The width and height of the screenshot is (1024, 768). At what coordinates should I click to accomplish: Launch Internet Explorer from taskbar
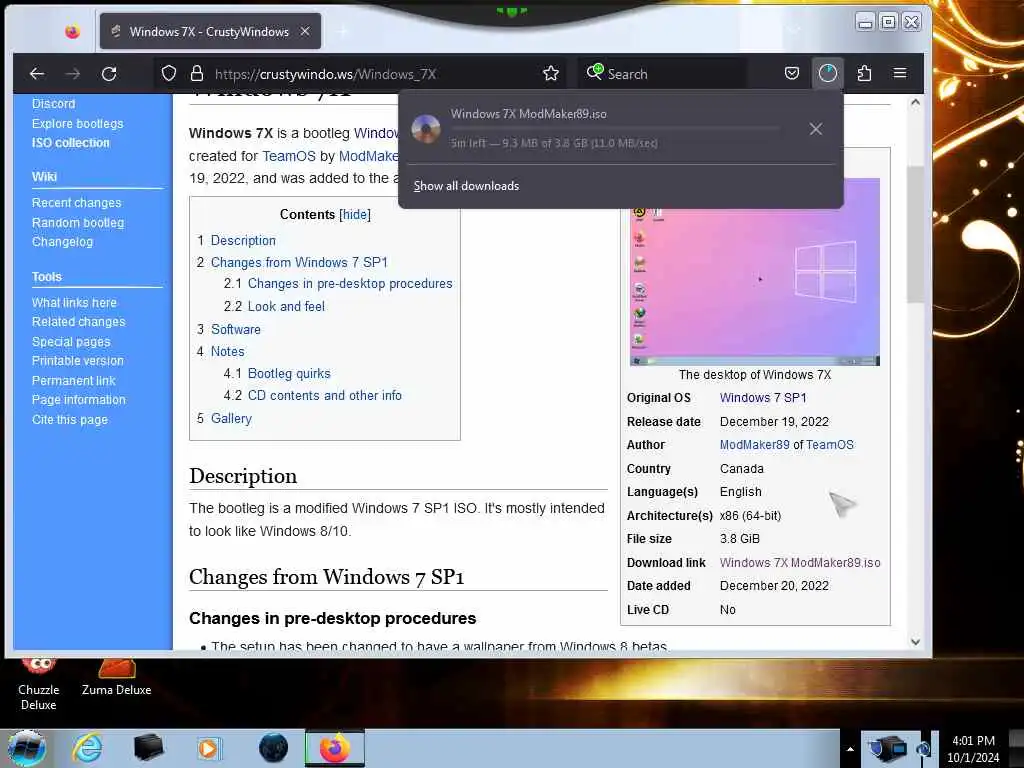[87, 748]
